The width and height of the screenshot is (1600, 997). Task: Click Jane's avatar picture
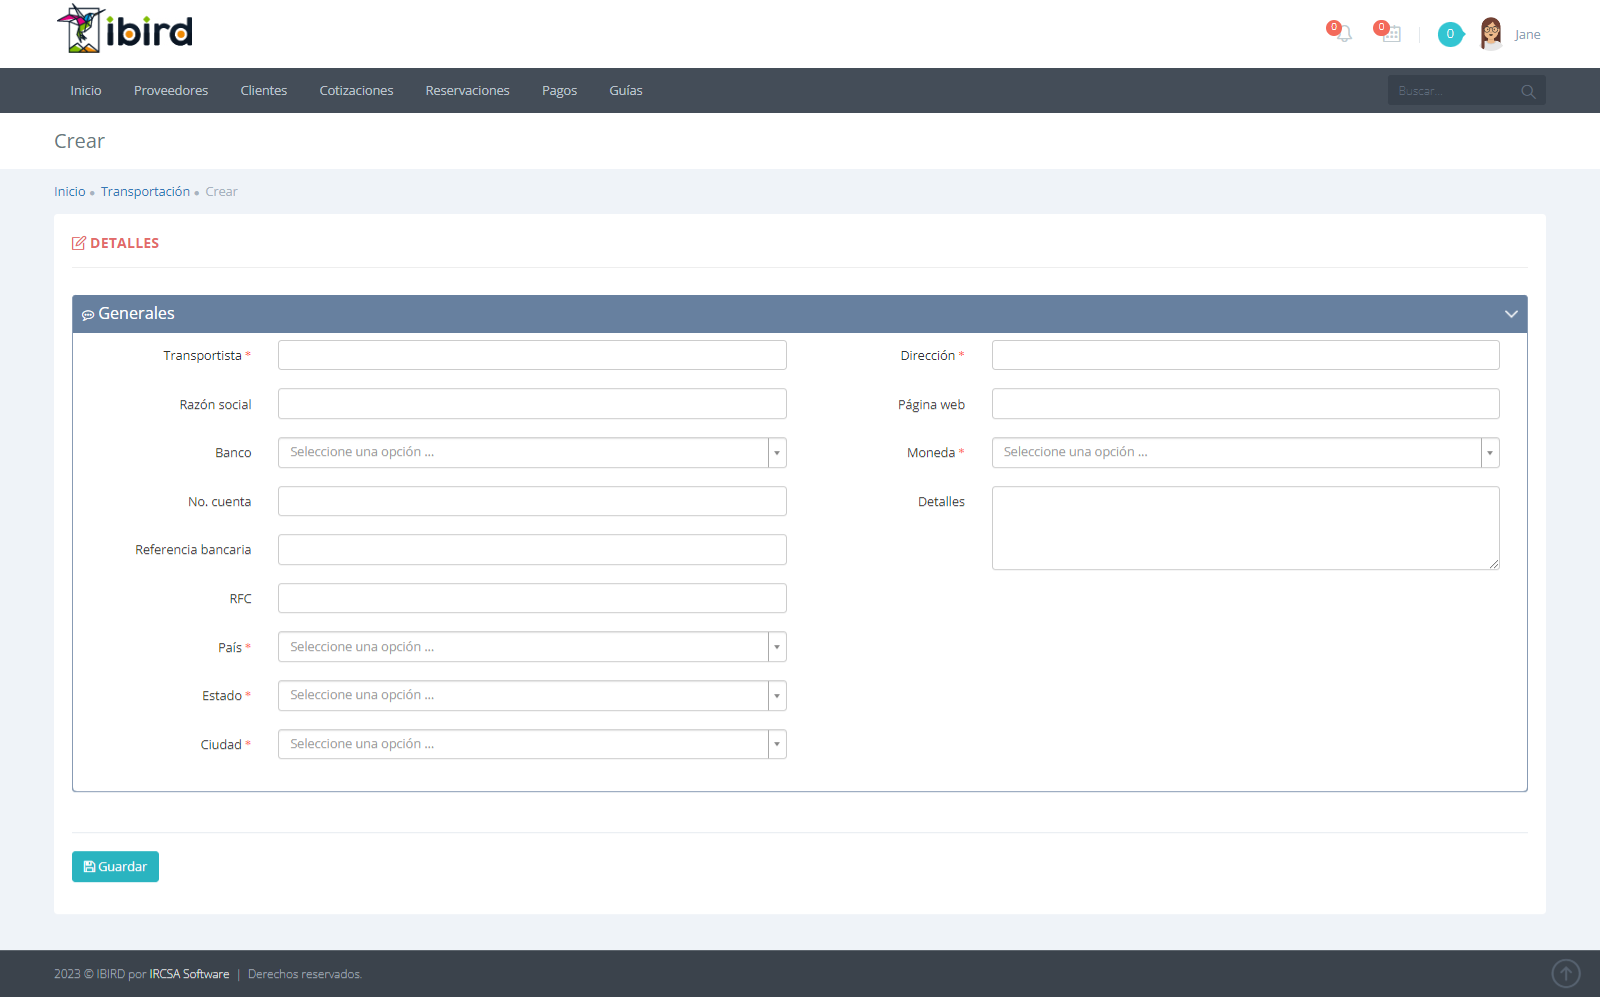tap(1491, 34)
